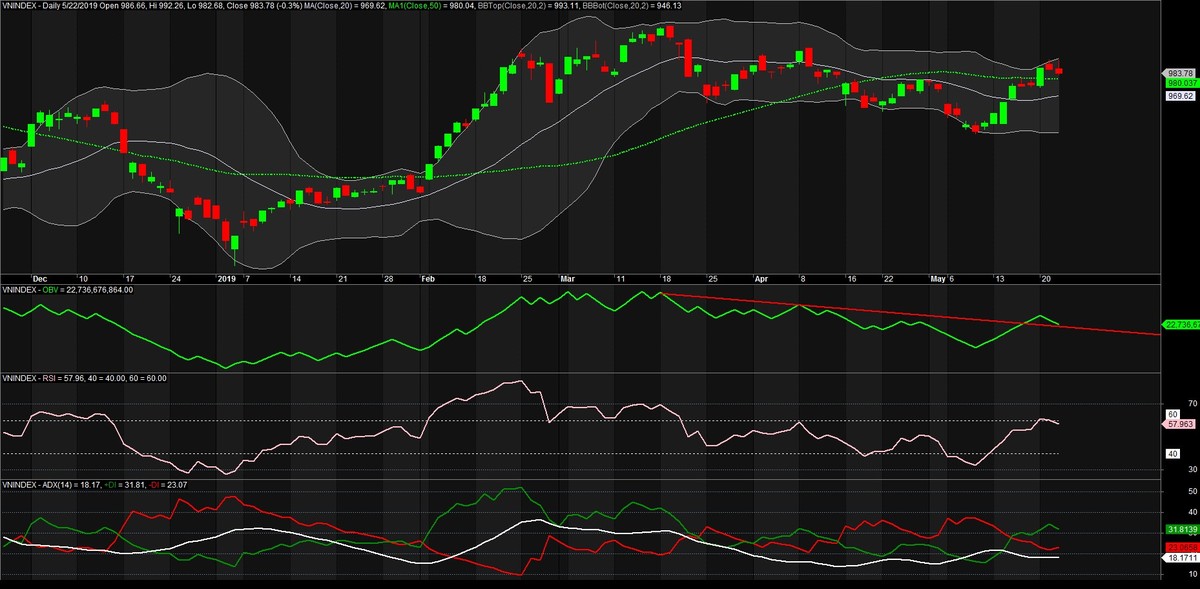1200x589 pixels.
Task: Select the red -DI value tag
Action: (x=1180, y=546)
